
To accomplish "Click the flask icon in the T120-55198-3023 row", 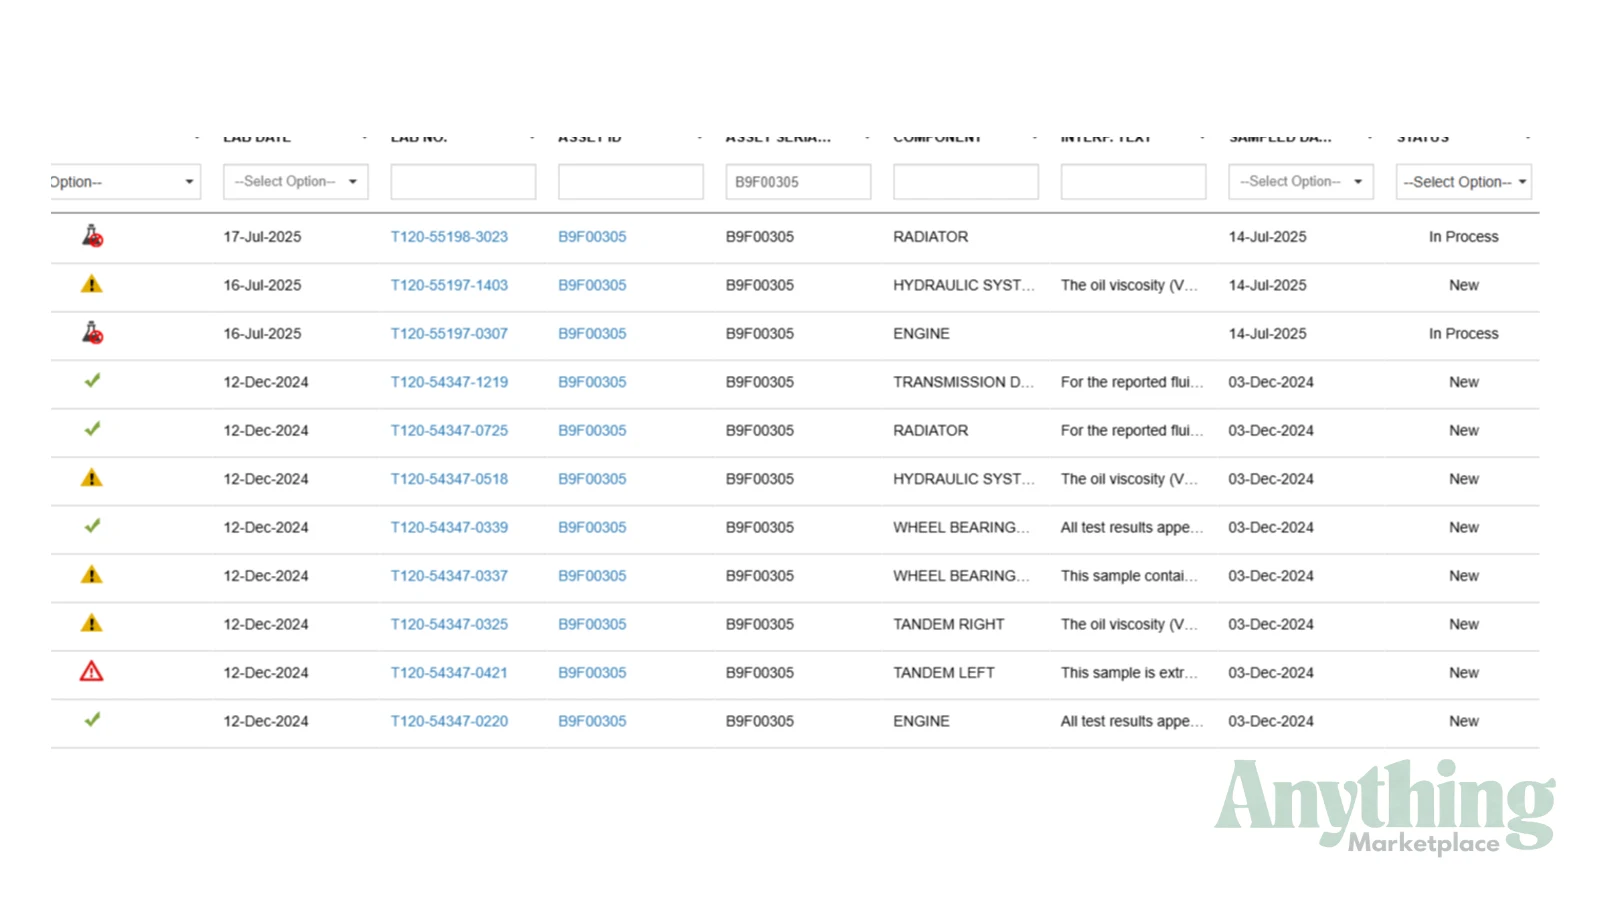I will (x=92, y=236).
